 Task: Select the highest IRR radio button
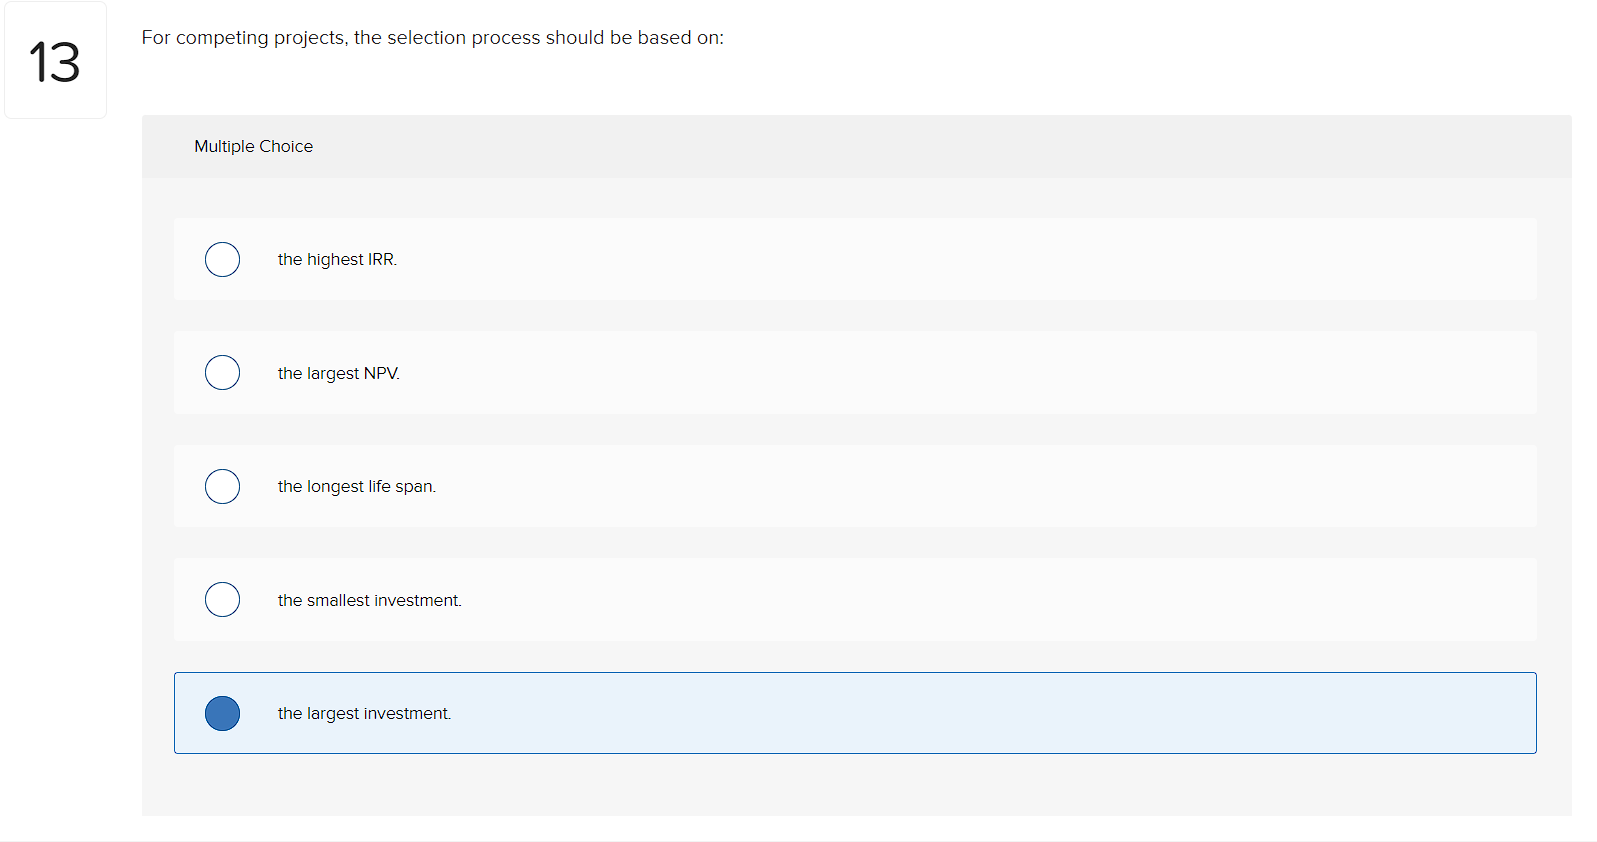click(x=222, y=259)
